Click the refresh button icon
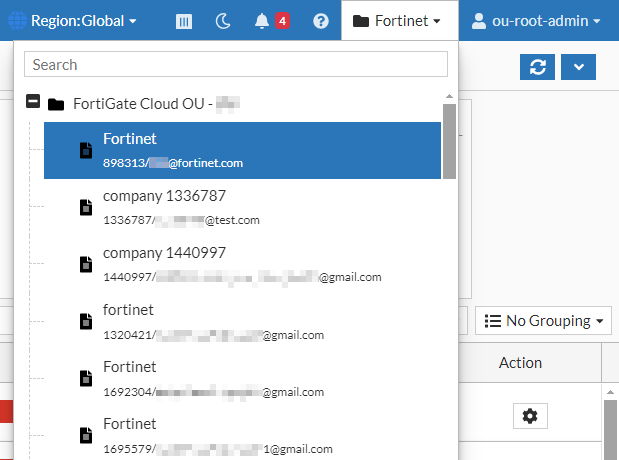Viewport: 619px width, 460px height. [x=537, y=66]
